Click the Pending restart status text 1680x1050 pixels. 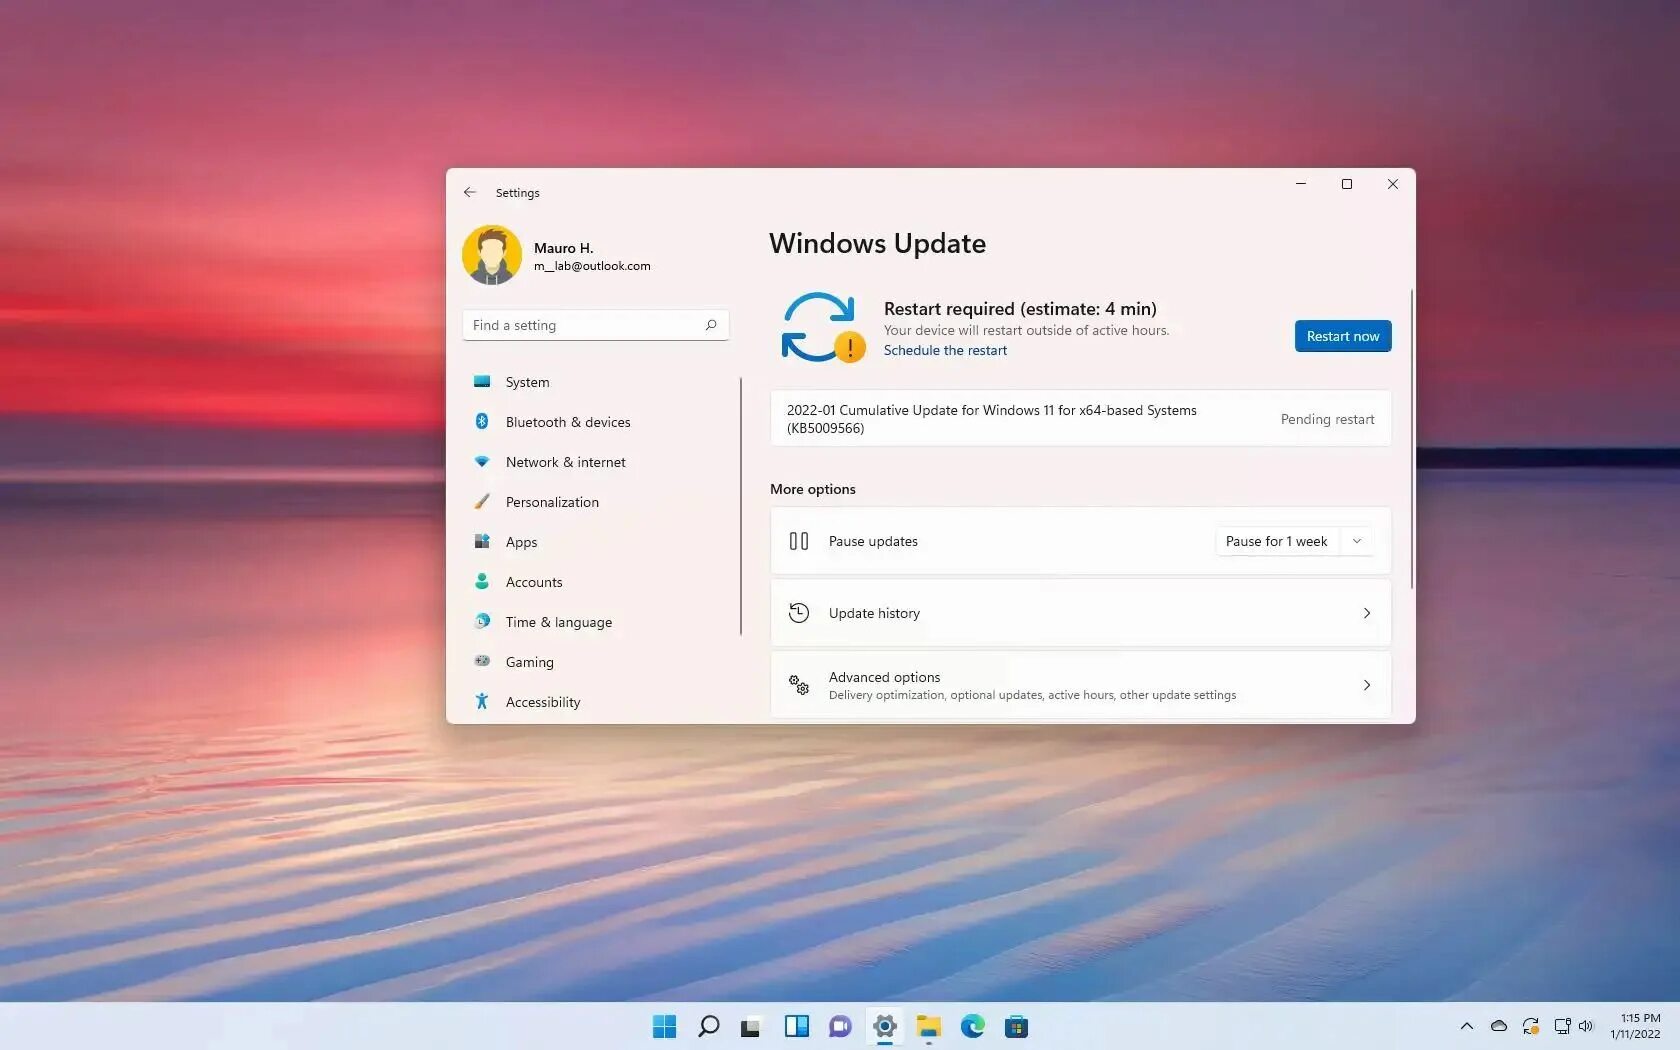click(1327, 419)
